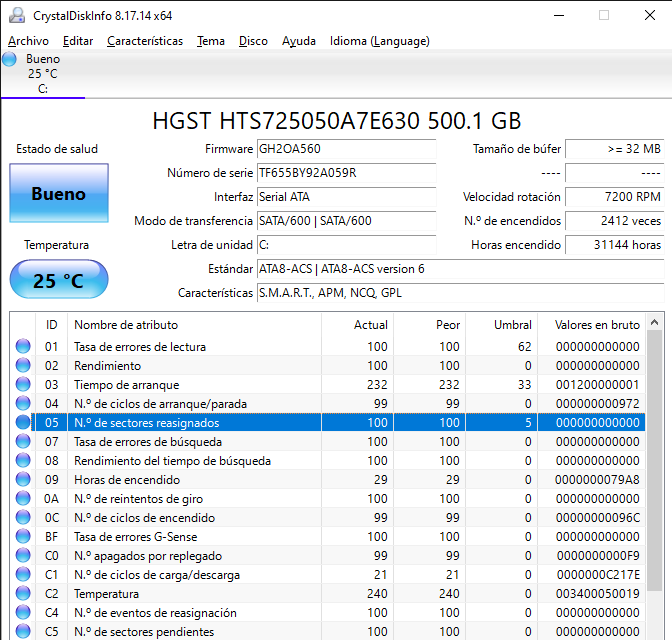
Task: Open the Idioma (Language) menu
Action: click(x=379, y=41)
